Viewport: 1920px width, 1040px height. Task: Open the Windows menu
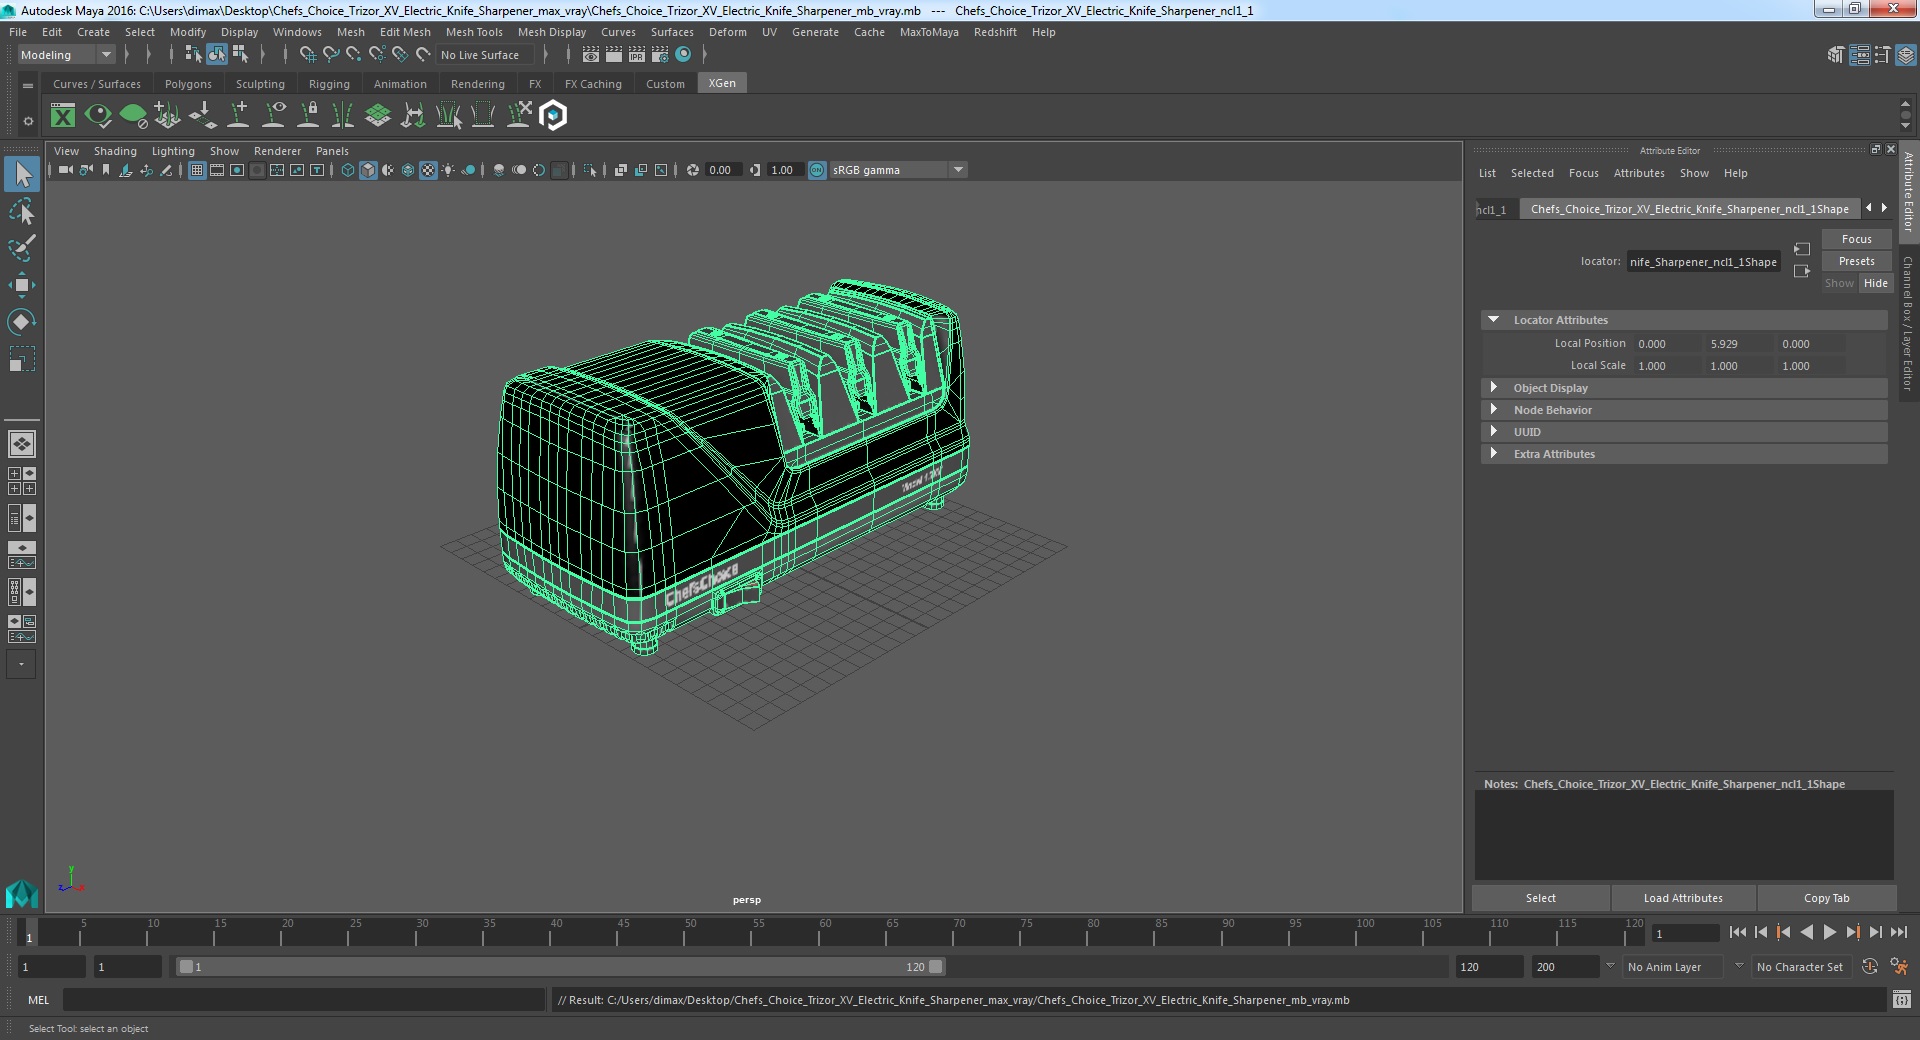pyautogui.click(x=297, y=32)
